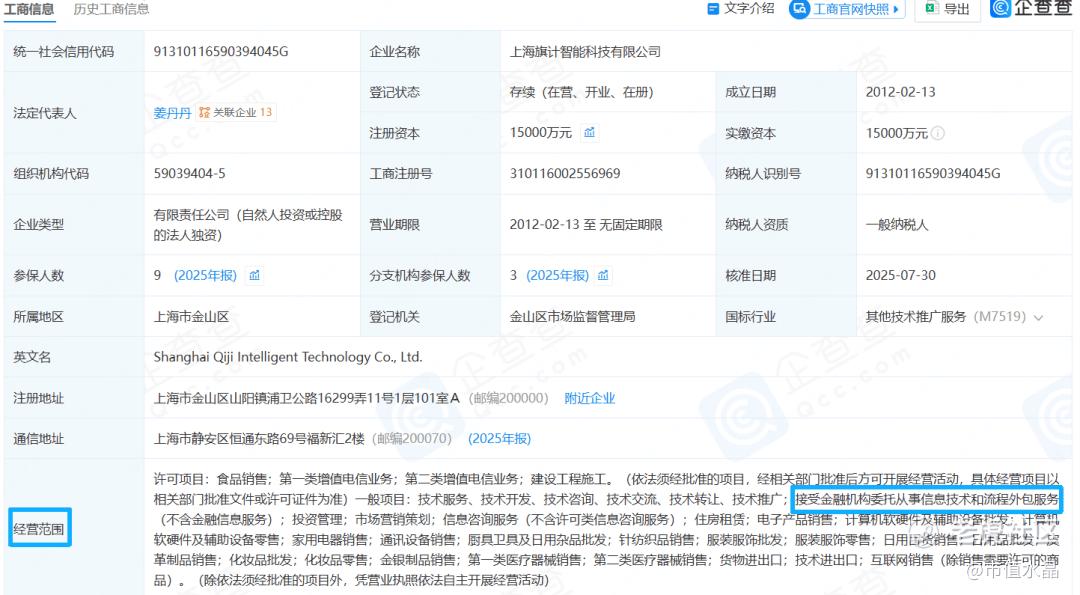The height and width of the screenshot is (595, 1080).
Task: Select 通信地址 text 上海市静安区恒通东路69号
Action: 259,439
